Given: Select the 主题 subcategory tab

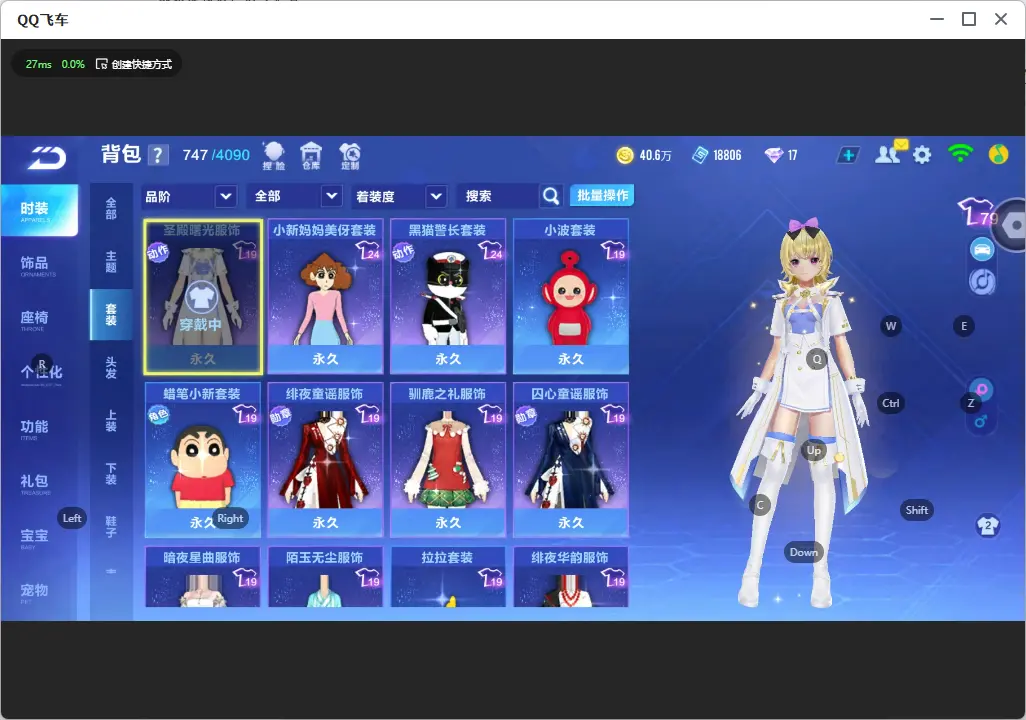Looking at the screenshot, I should (x=111, y=261).
